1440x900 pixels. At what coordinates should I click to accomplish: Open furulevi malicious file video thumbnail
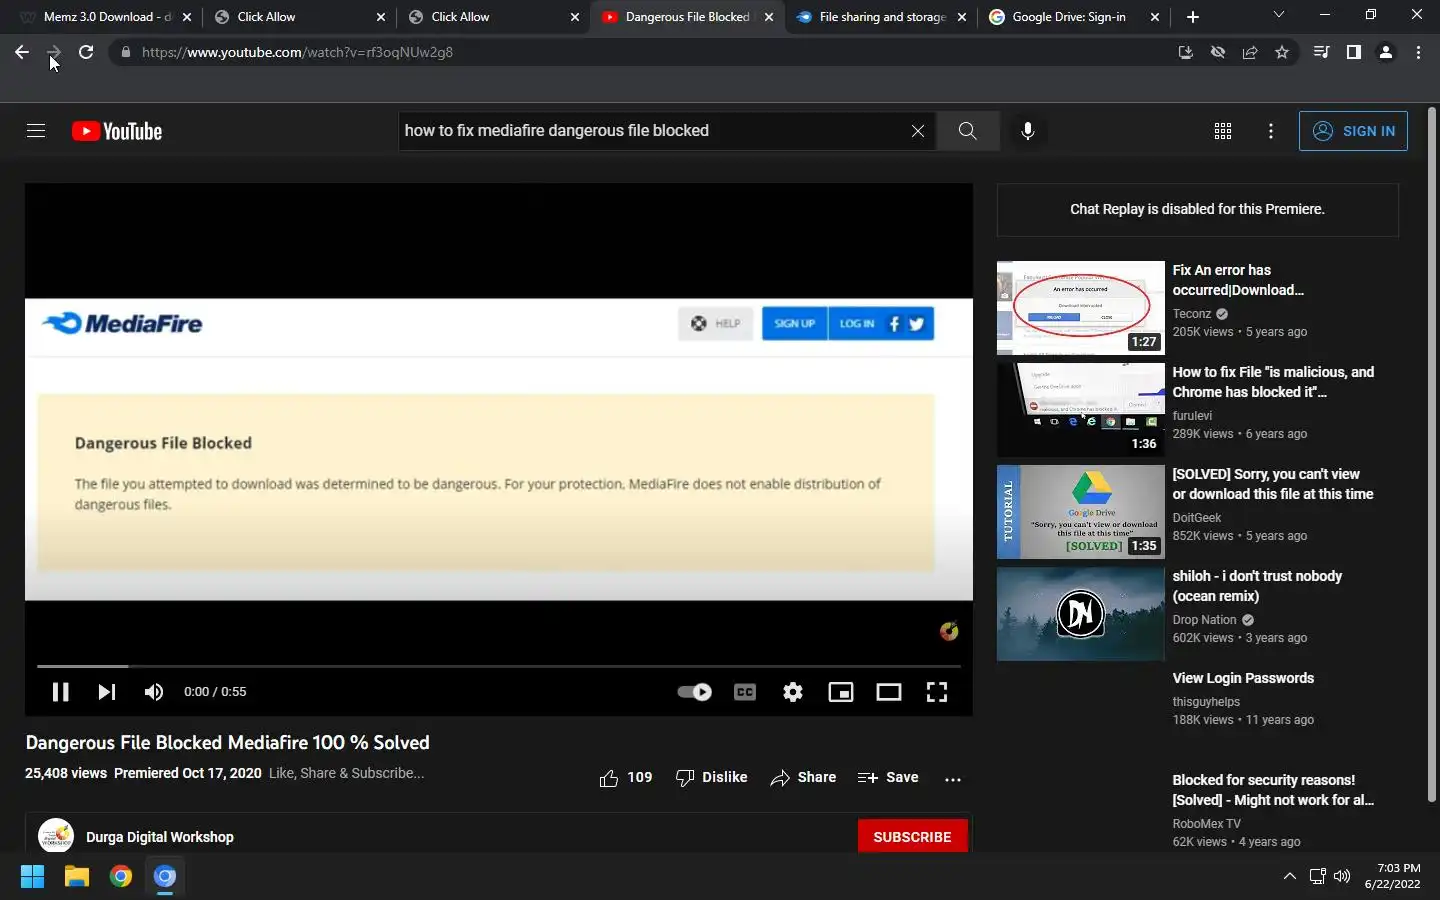click(1081, 410)
